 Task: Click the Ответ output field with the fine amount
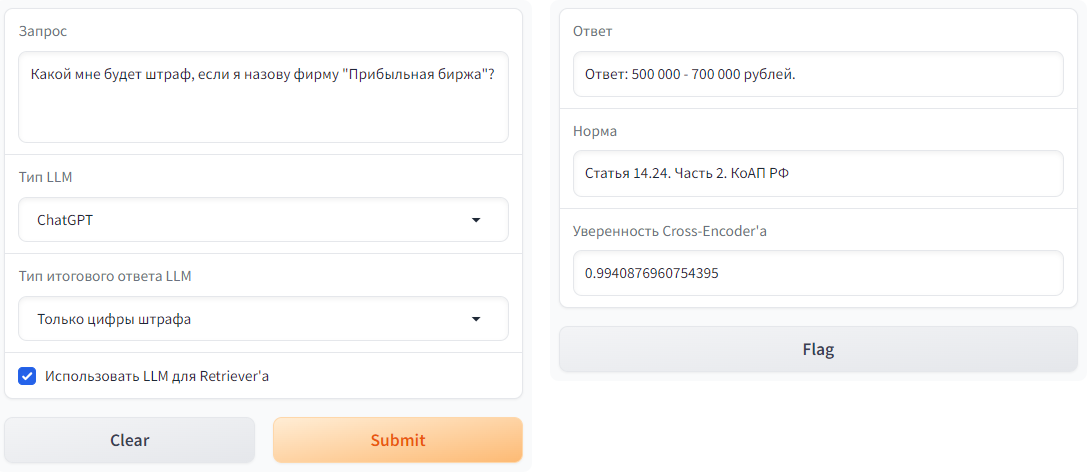(817, 75)
